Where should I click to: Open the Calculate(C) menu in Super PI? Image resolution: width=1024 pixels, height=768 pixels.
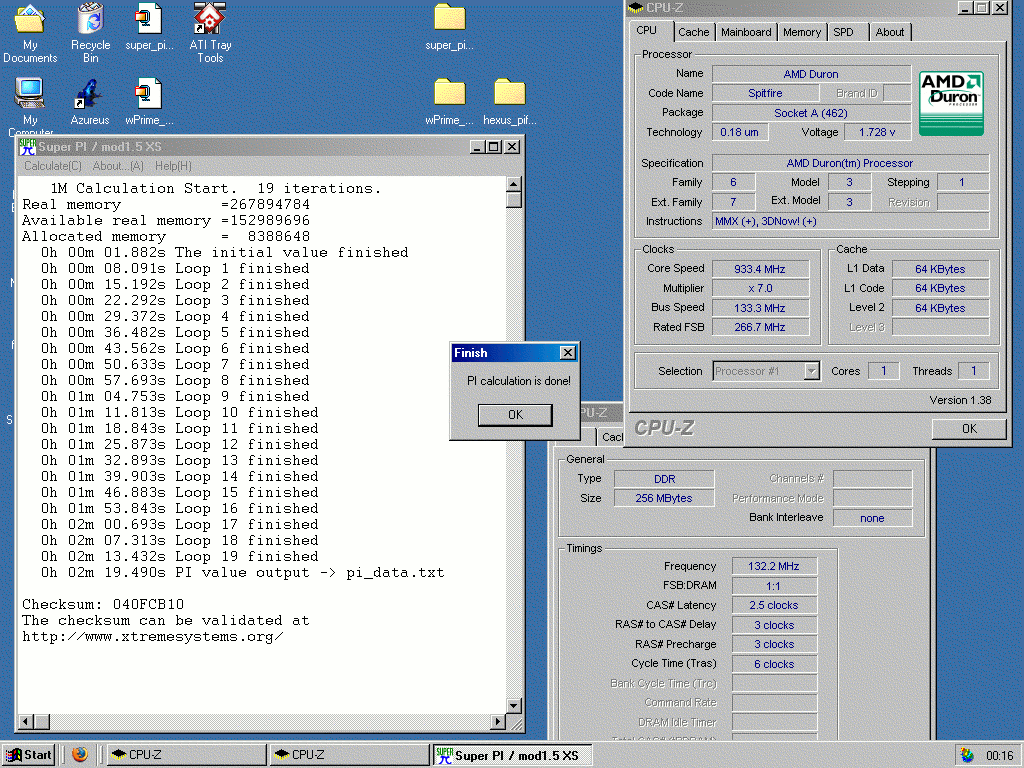53,166
